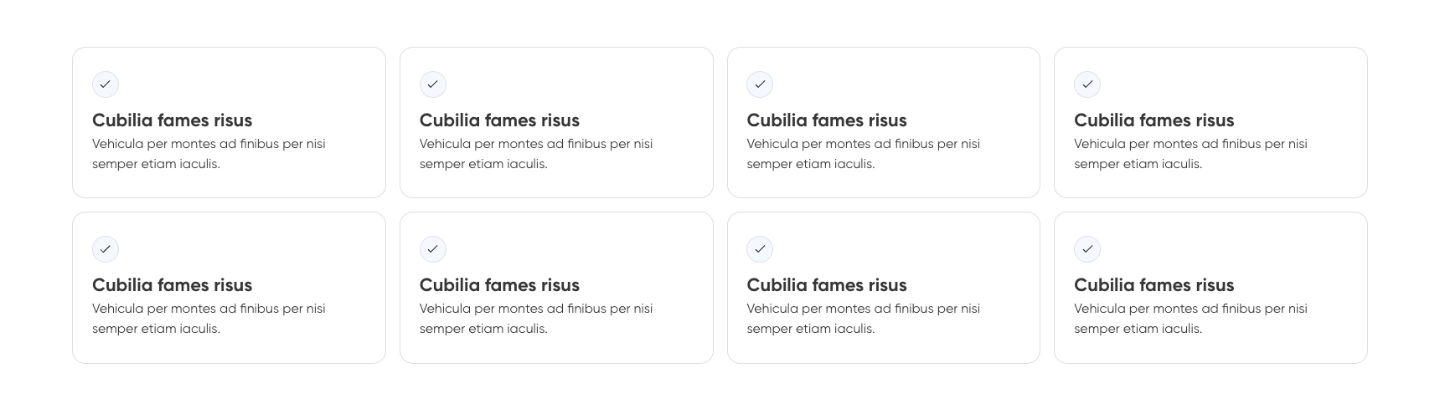Select the "Cubilia fames risus" title in the top-left card
The width and height of the screenshot is (1440, 409).
[x=172, y=120]
